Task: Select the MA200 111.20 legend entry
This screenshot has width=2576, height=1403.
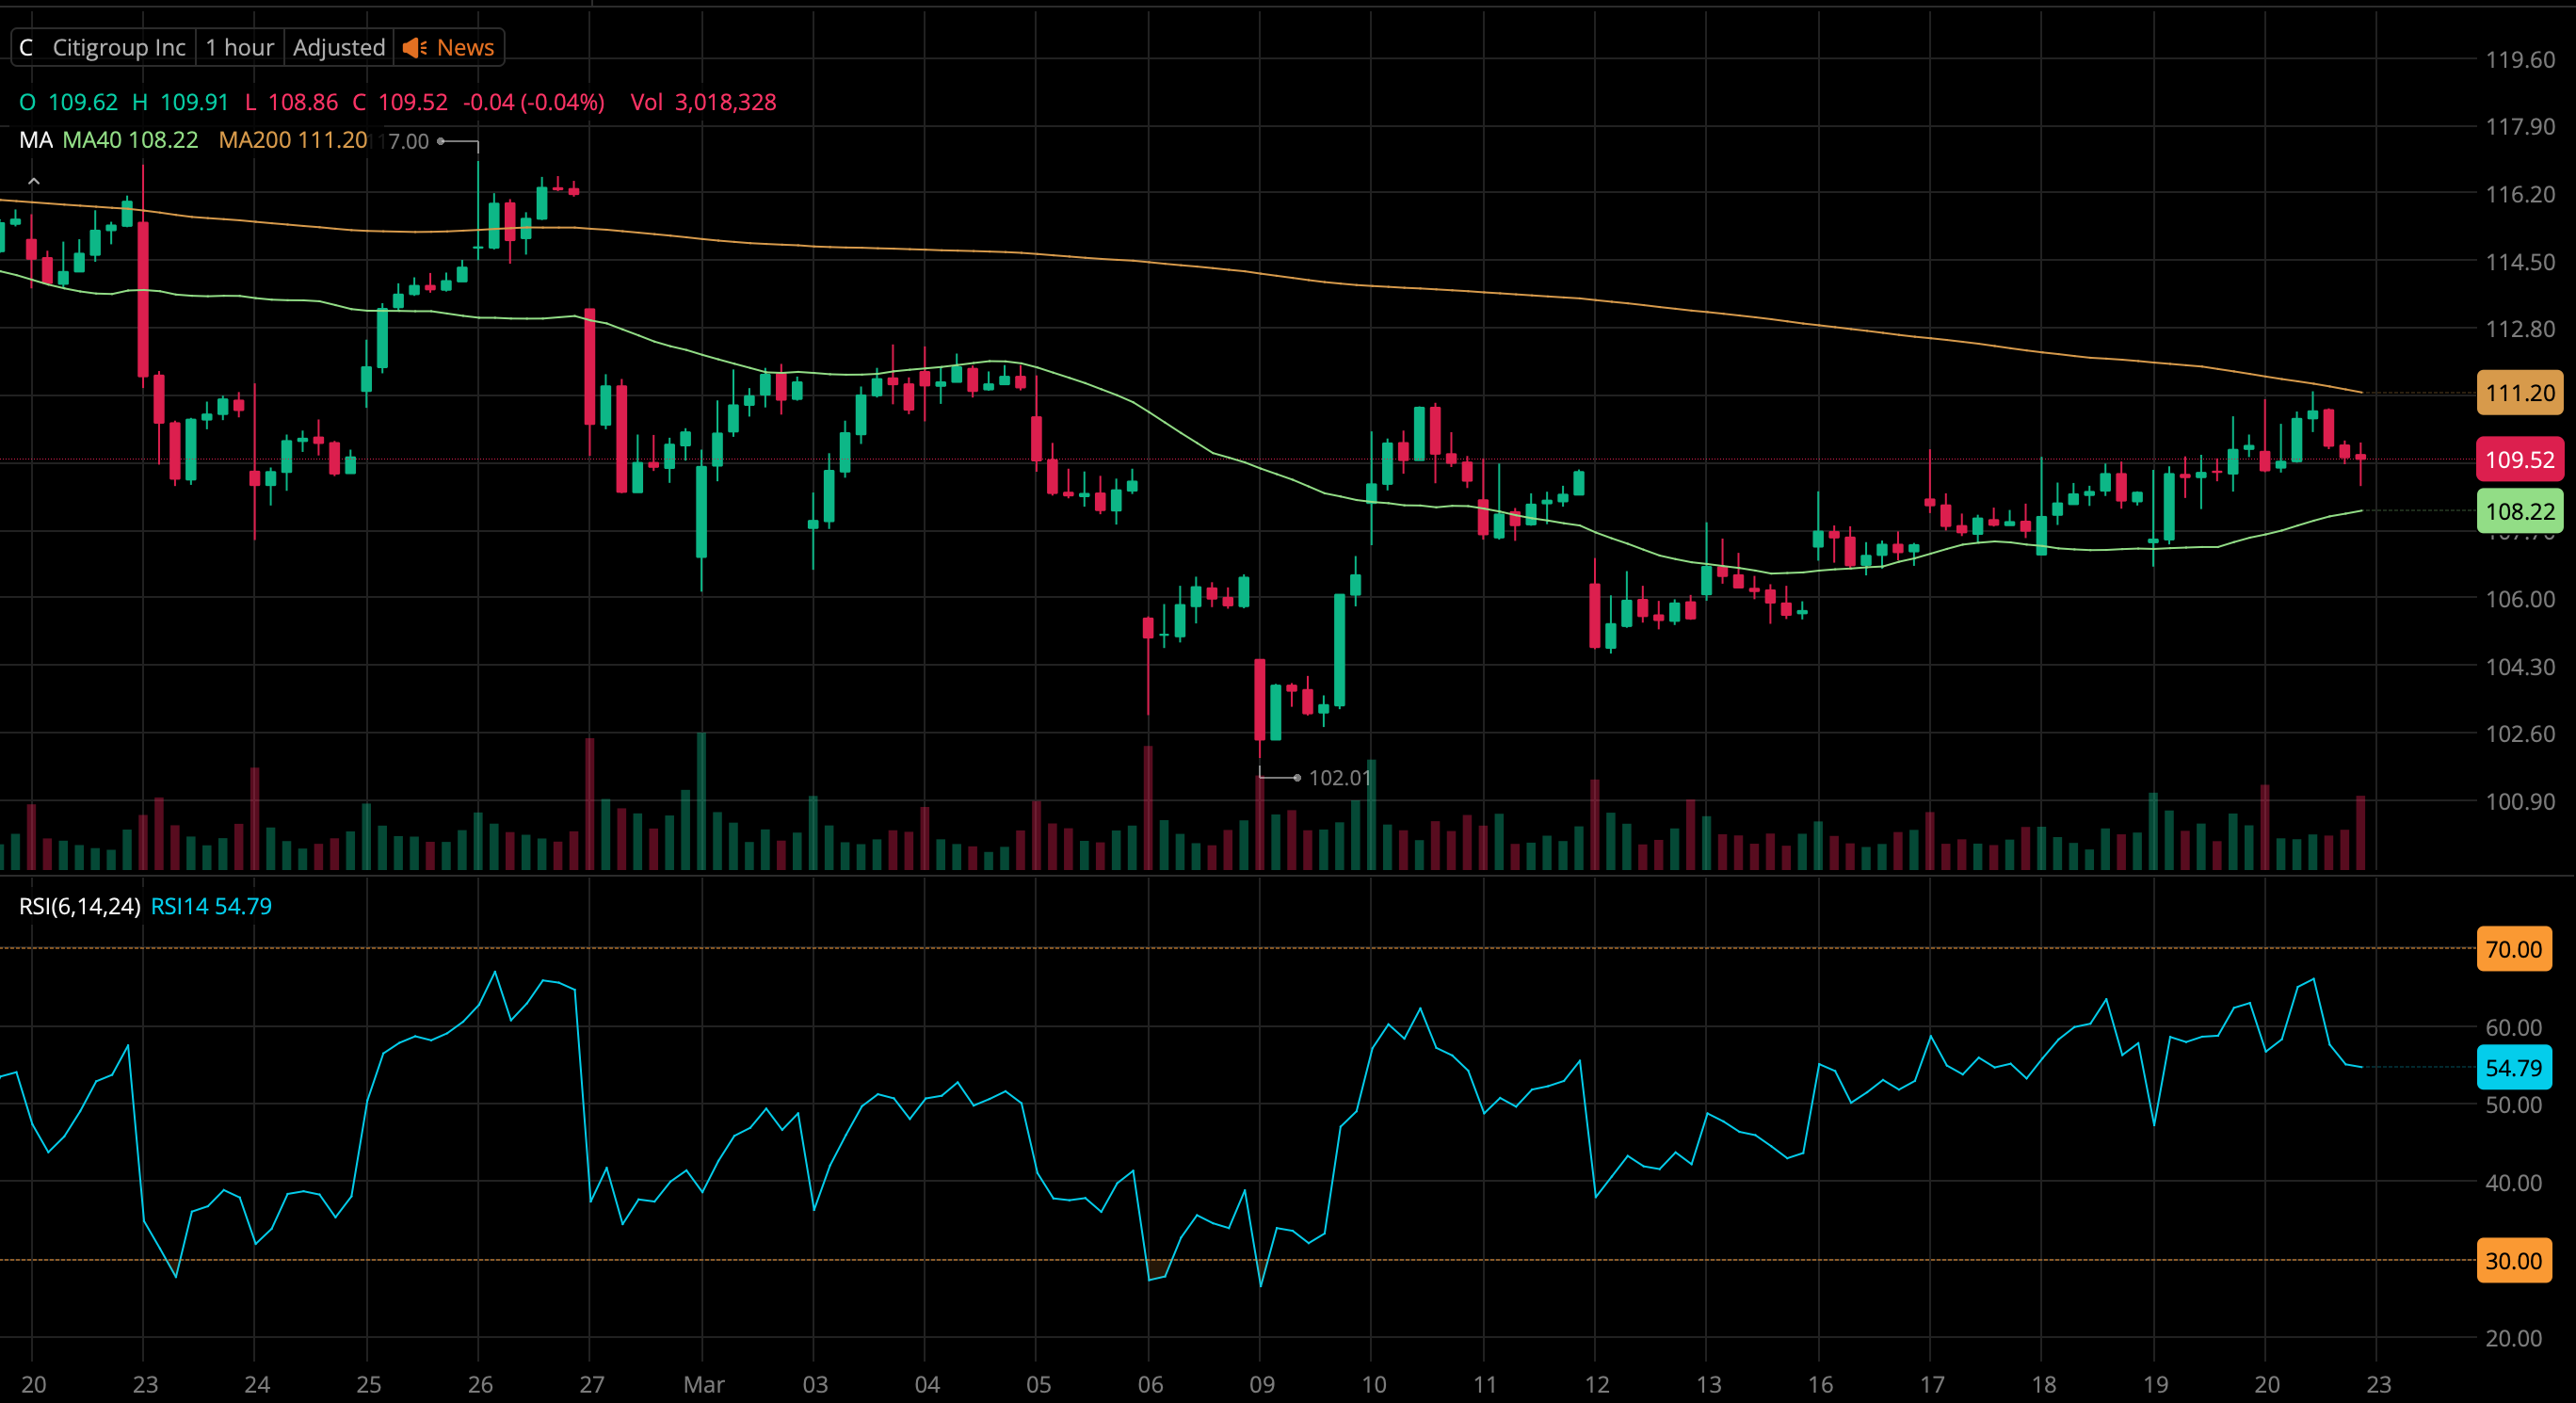Action: 292,140
